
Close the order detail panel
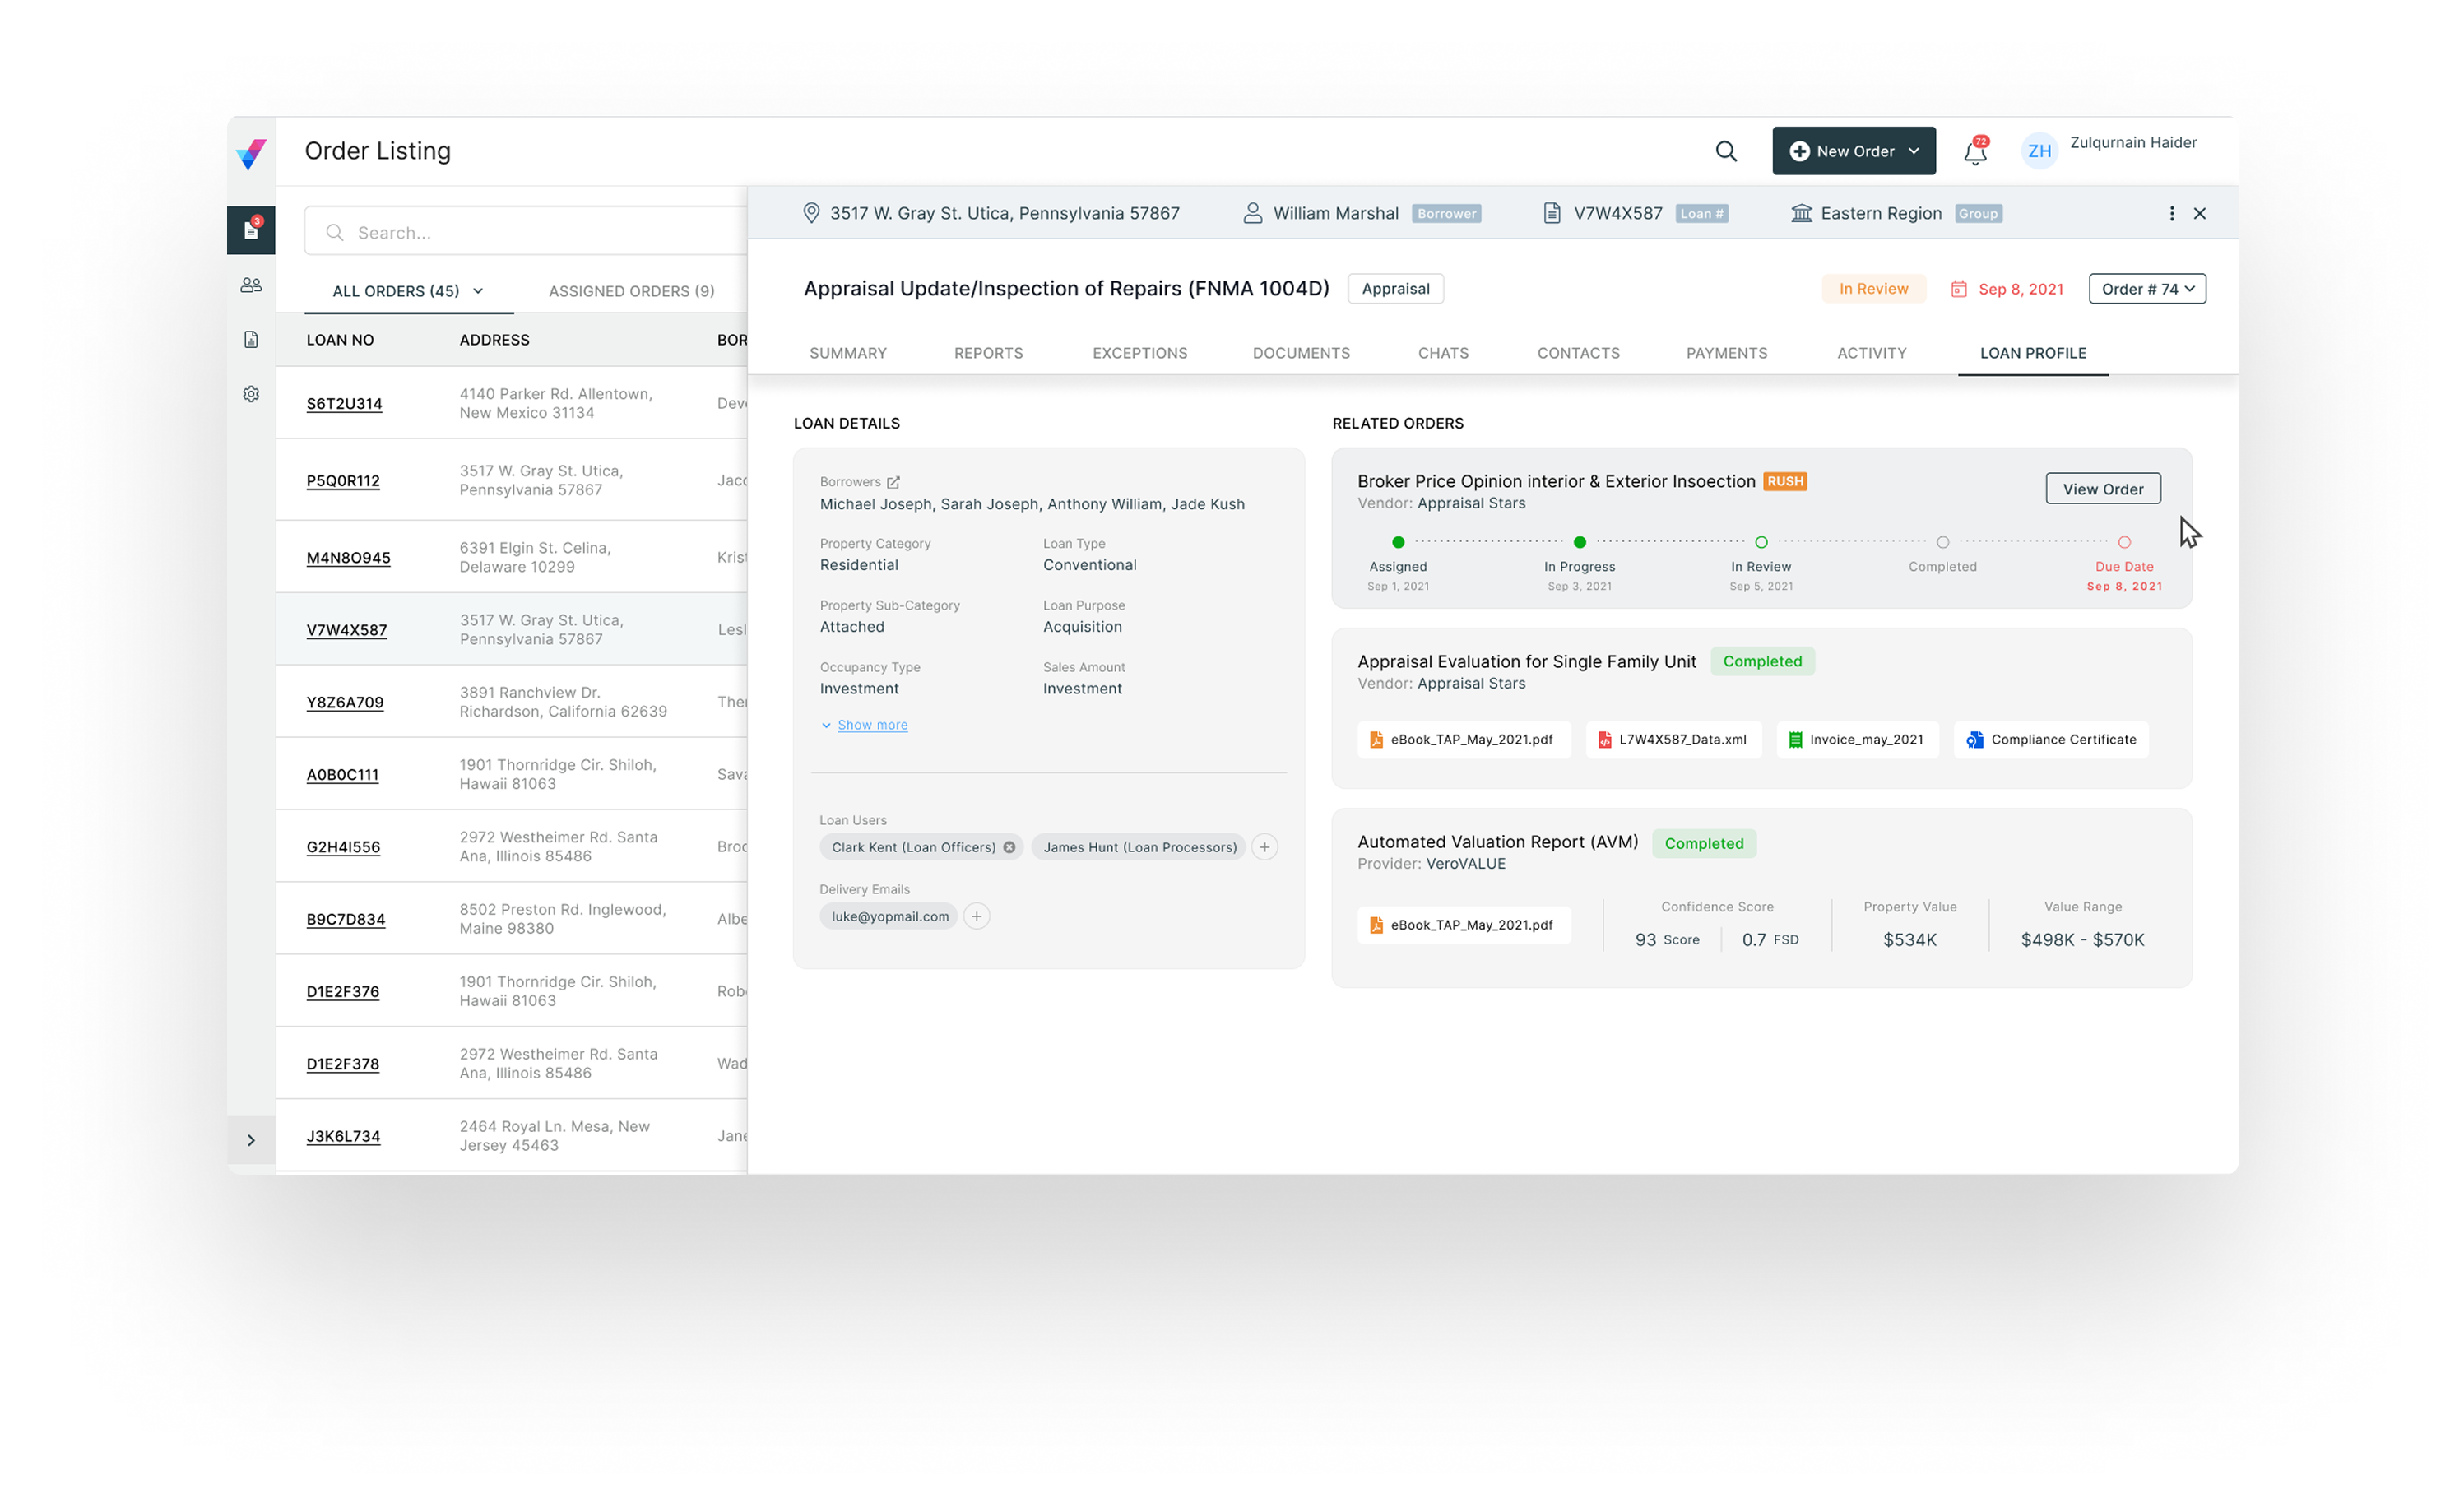2200,213
